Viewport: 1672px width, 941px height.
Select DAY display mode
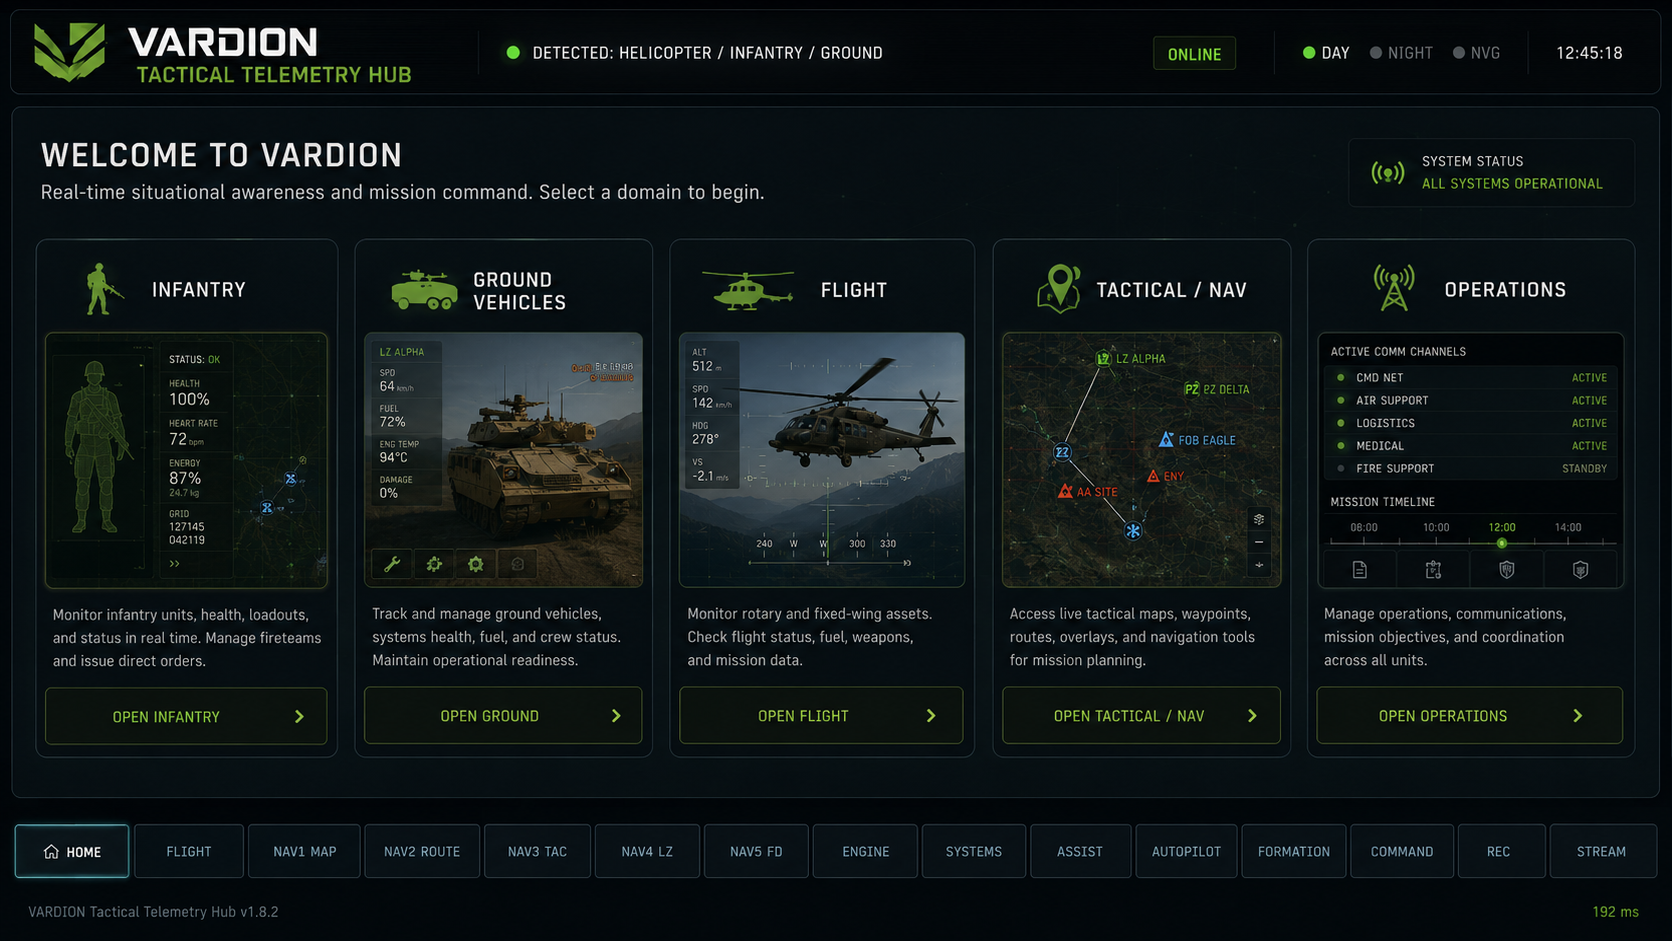point(1326,53)
